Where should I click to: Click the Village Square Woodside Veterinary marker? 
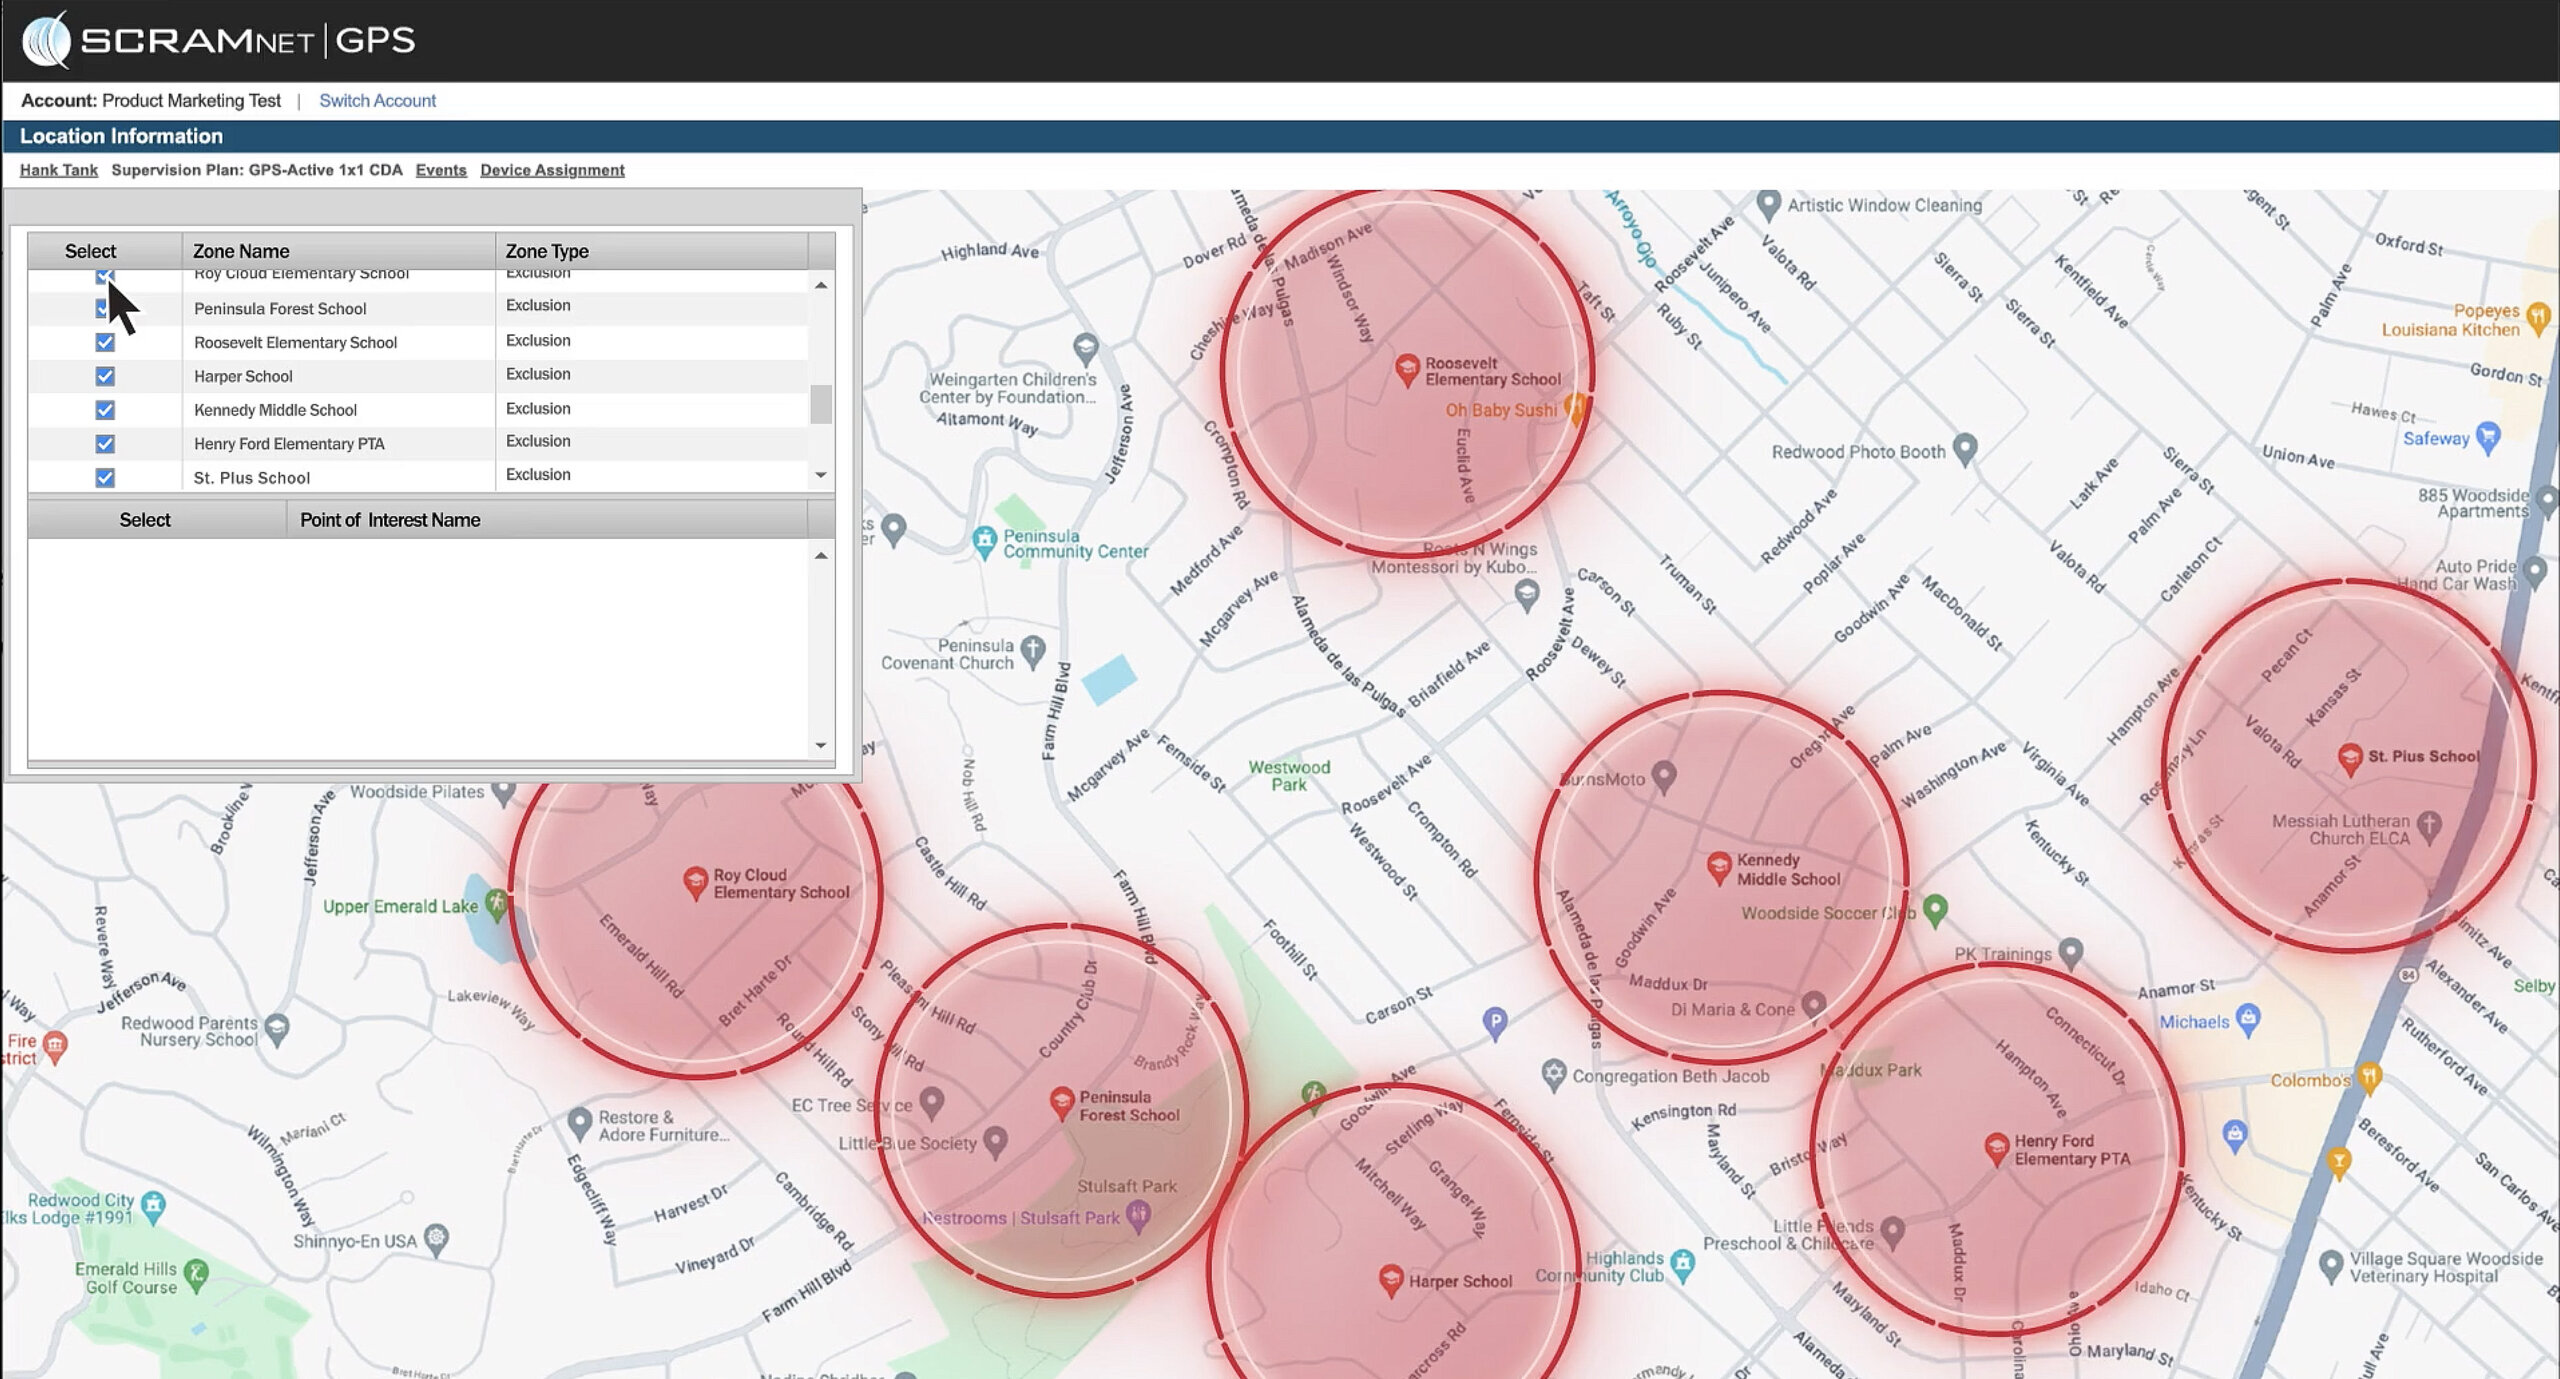coord(2331,1266)
